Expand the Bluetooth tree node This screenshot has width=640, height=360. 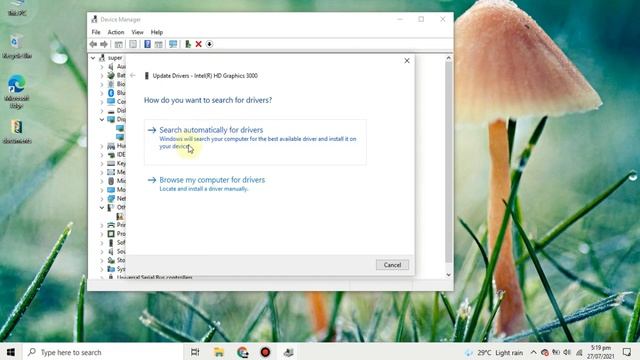102,93
